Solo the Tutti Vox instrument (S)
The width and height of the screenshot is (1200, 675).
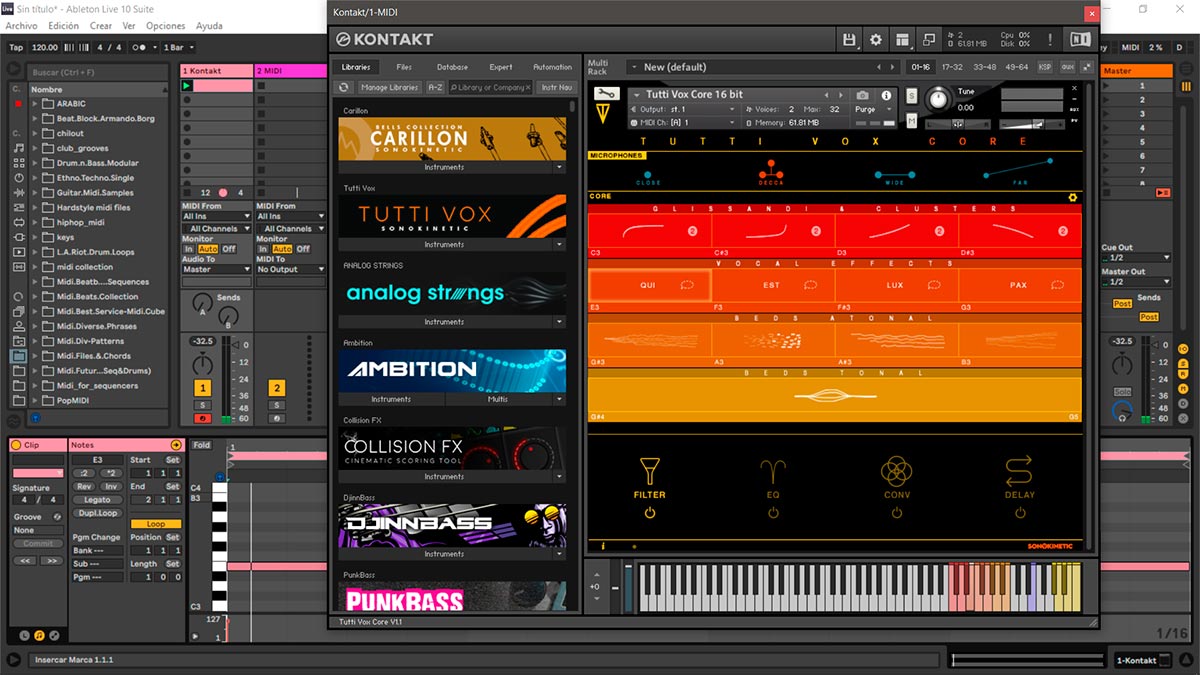[911, 96]
